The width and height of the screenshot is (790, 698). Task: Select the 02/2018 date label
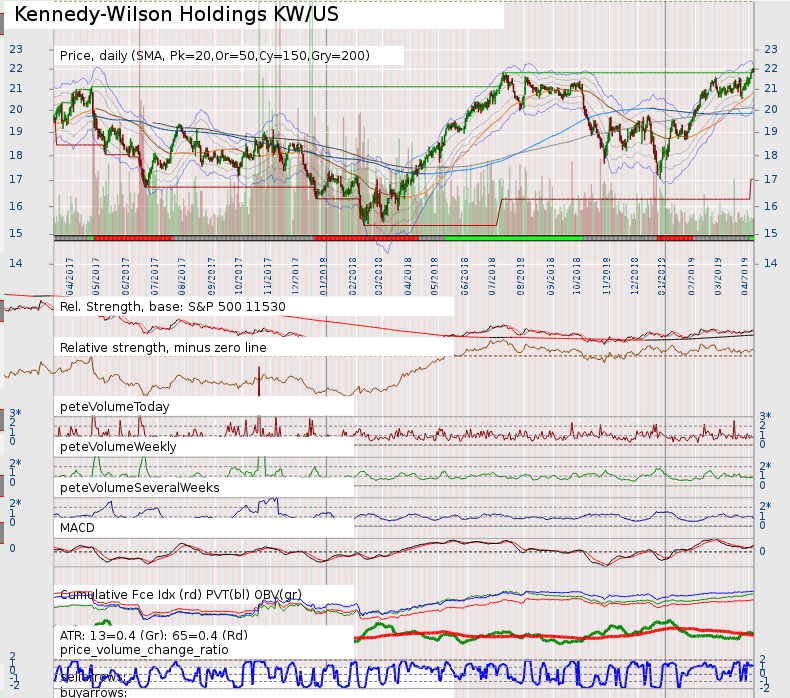[x=352, y=276]
